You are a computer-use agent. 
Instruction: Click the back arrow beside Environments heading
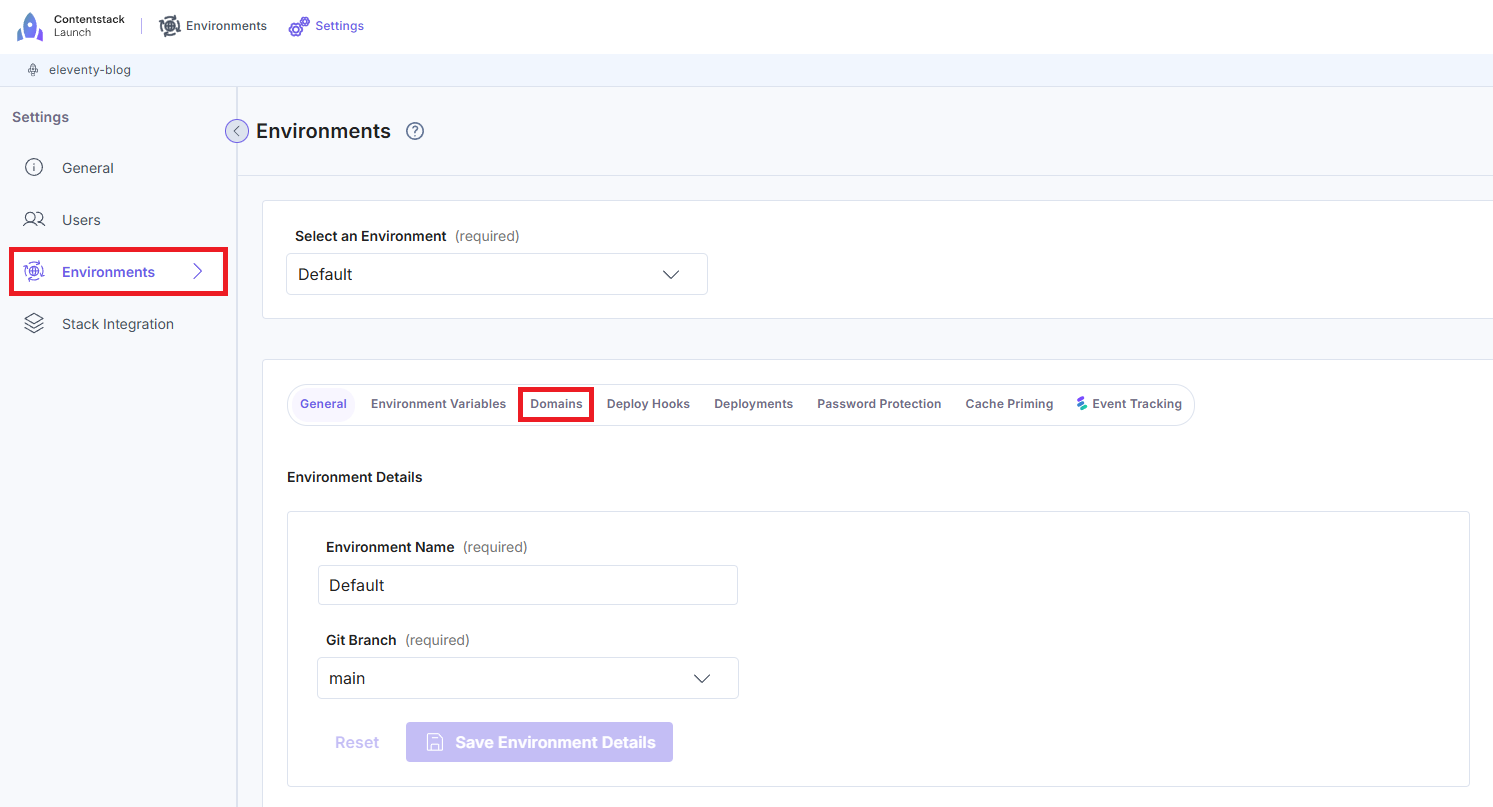[x=236, y=130]
